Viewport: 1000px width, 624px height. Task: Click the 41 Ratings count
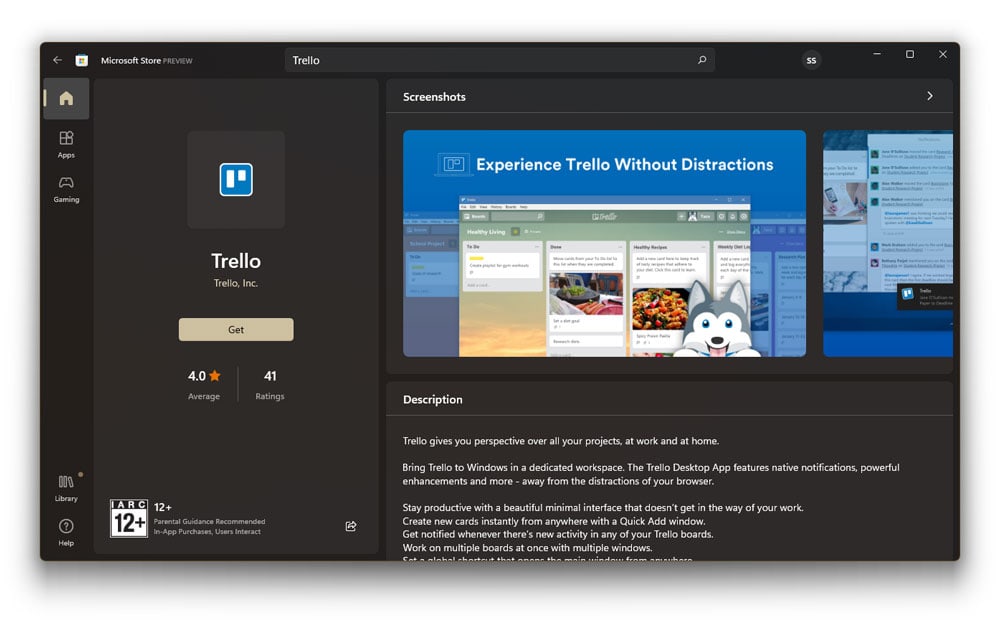click(270, 385)
